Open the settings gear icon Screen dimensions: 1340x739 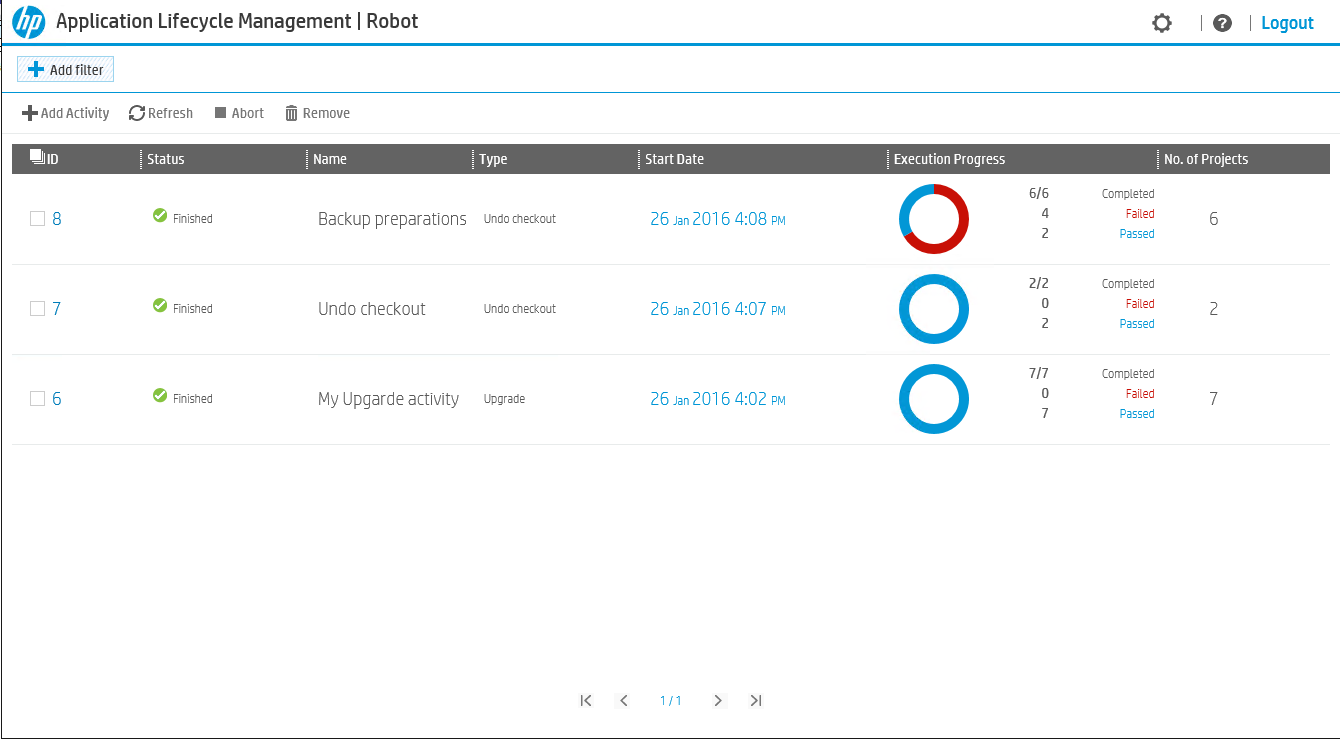click(1161, 23)
